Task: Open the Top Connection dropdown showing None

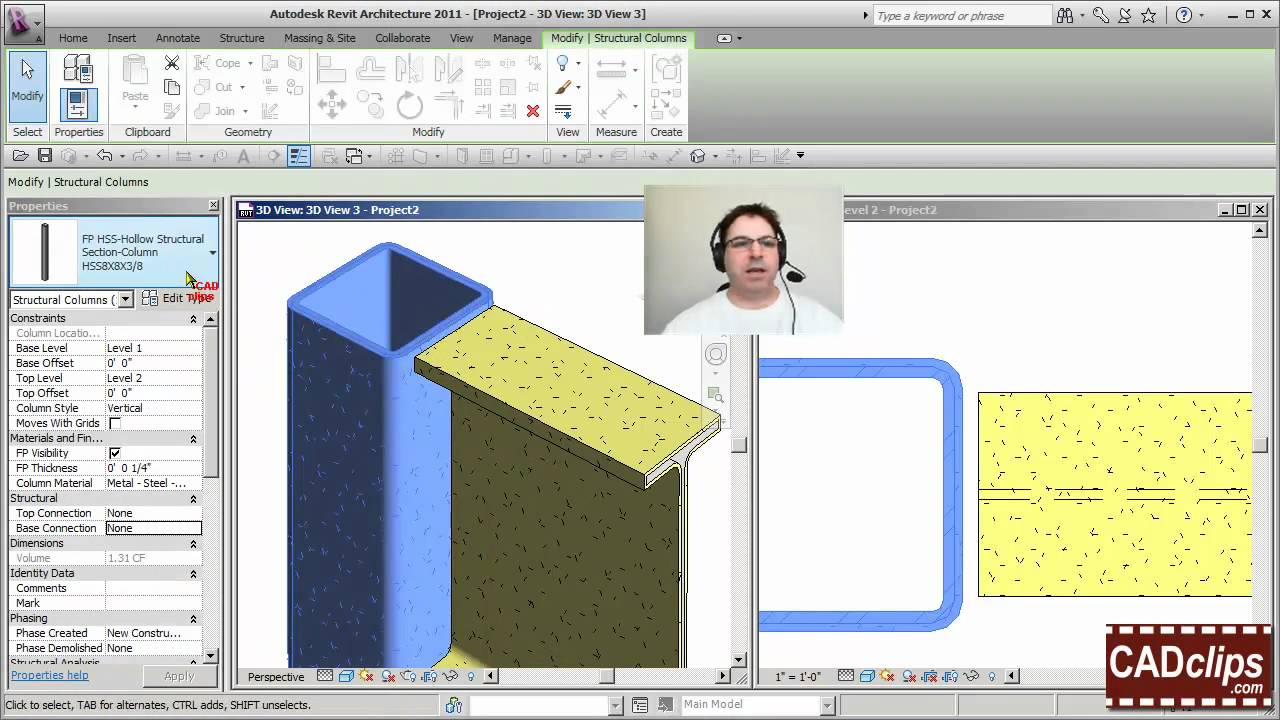Action: (153, 512)
